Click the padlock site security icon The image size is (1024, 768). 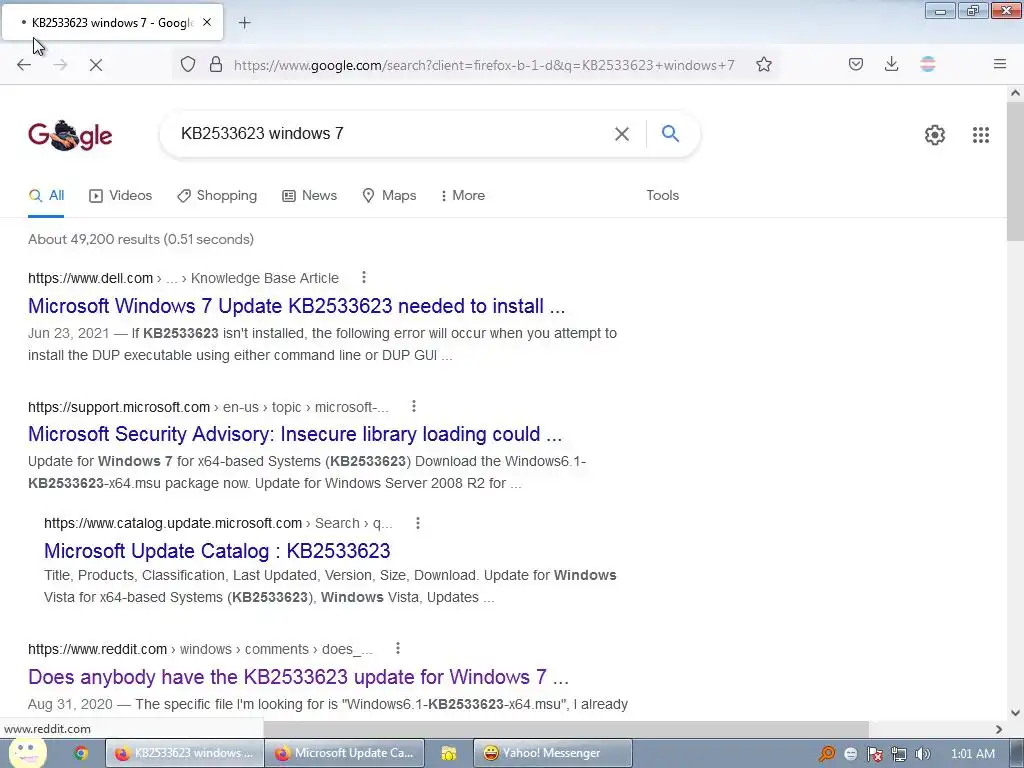pos(216,65)
